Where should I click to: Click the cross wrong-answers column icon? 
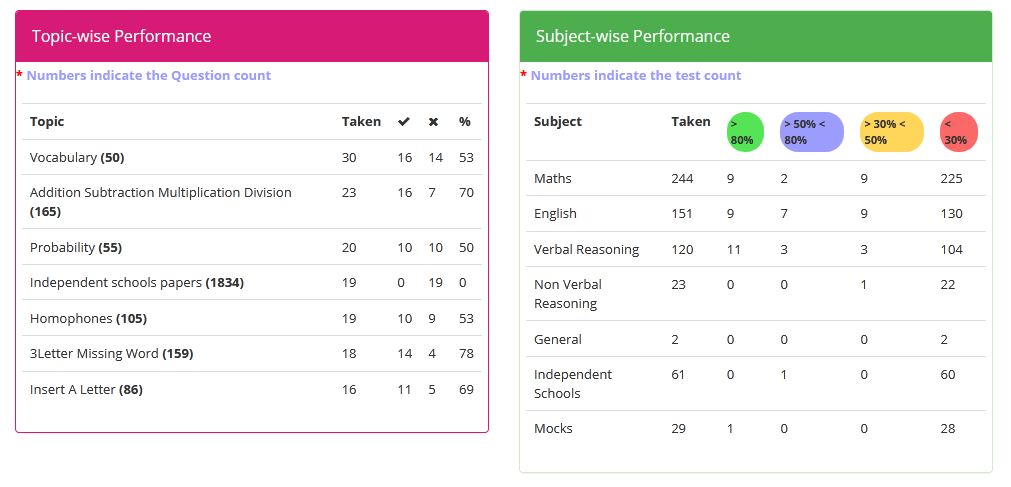pyautogui.click(x=433, y=121)
